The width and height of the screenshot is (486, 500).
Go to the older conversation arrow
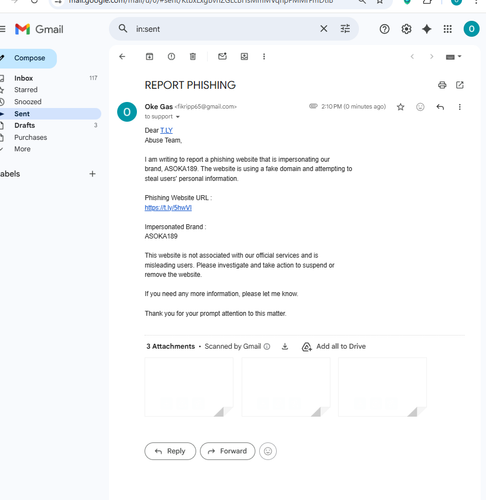[431, 57]
